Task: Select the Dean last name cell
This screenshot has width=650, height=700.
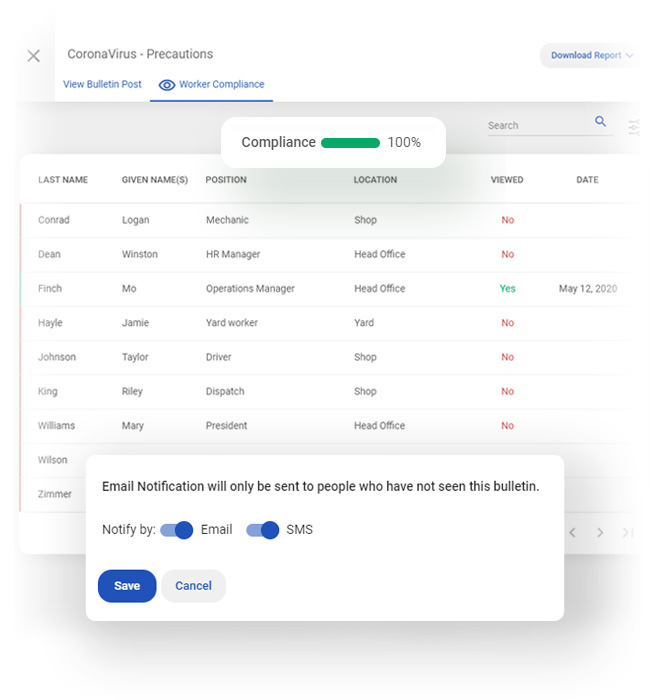Action: tap(49, 254)
